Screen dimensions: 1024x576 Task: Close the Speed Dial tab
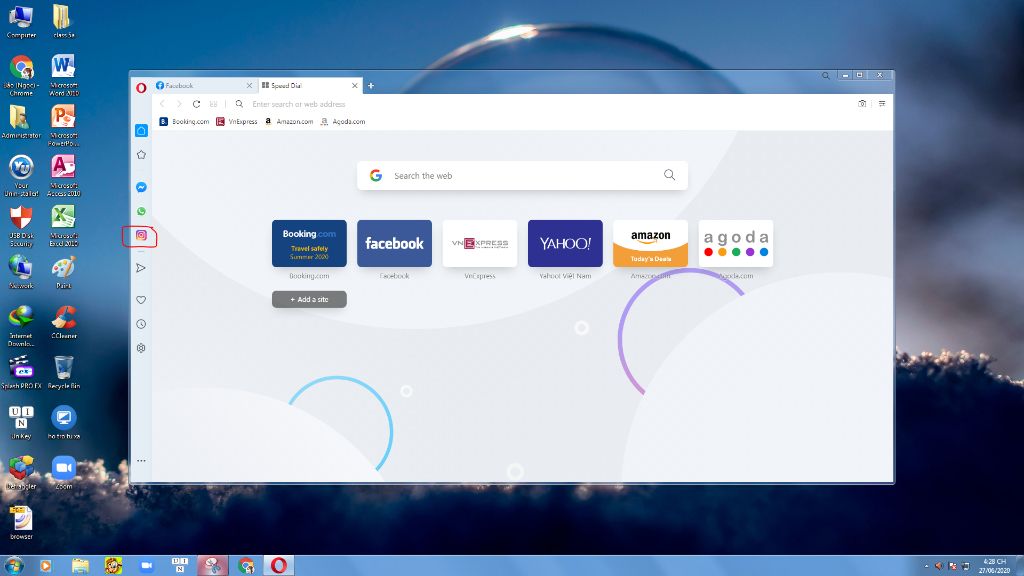355,86
